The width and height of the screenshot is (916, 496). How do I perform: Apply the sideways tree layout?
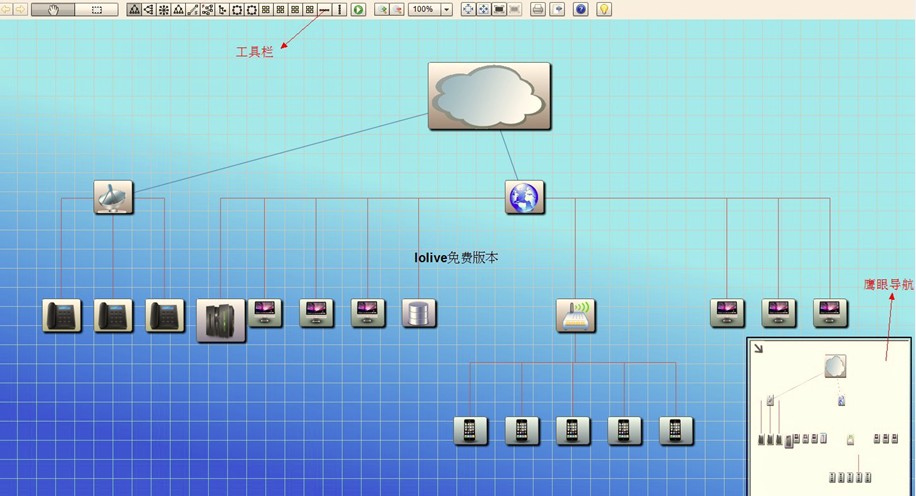click(149, 9)
